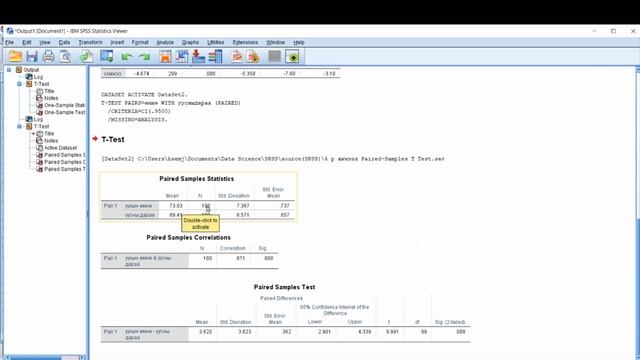Viewport: 640px width, 360px height.
Task: Open the Help menu
Action: click(299, 42)
